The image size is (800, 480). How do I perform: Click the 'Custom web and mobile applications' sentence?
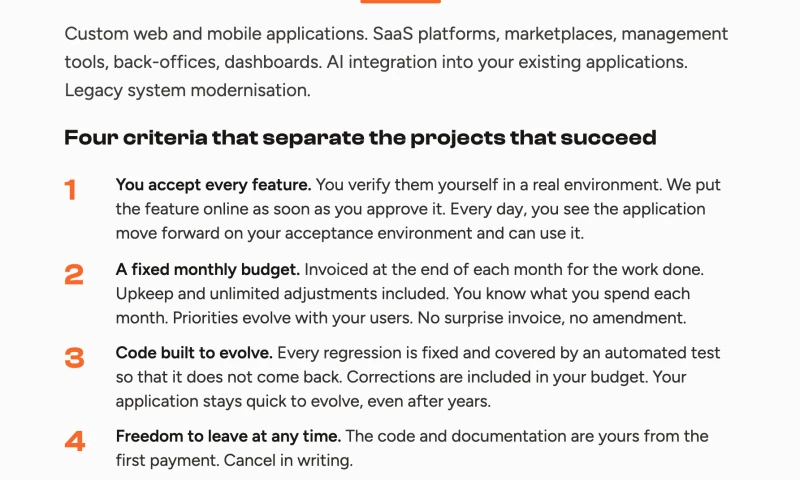[x=216, y=34]
